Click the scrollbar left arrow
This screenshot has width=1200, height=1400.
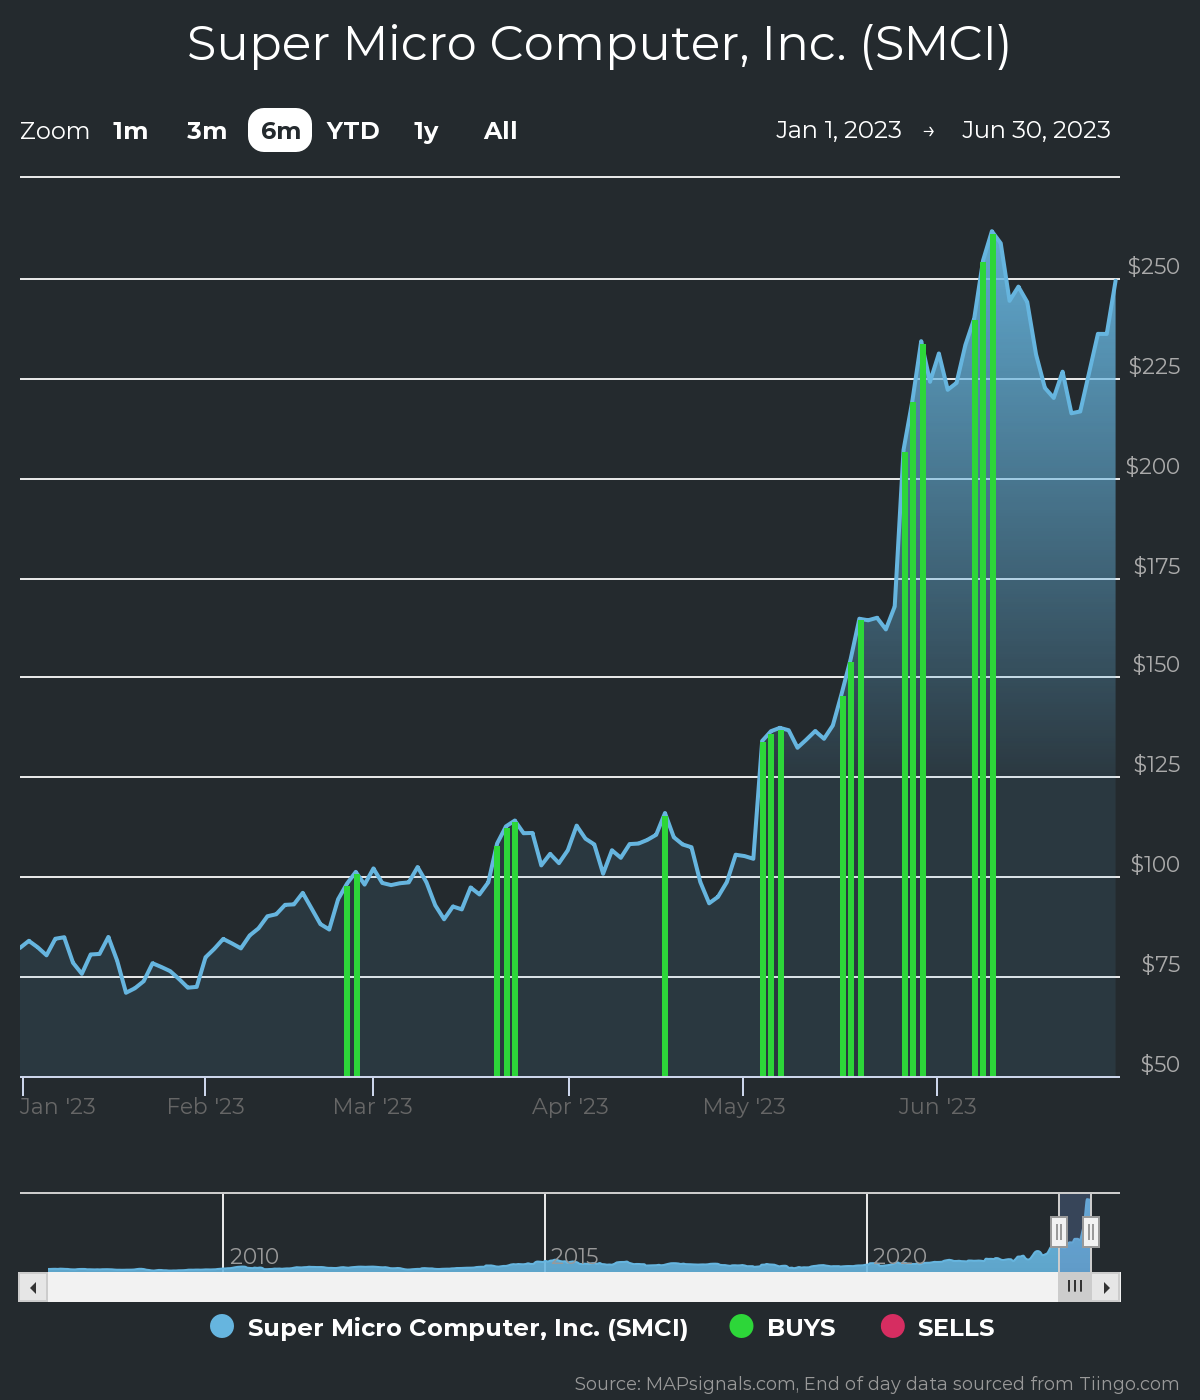tap(33, 1287)
